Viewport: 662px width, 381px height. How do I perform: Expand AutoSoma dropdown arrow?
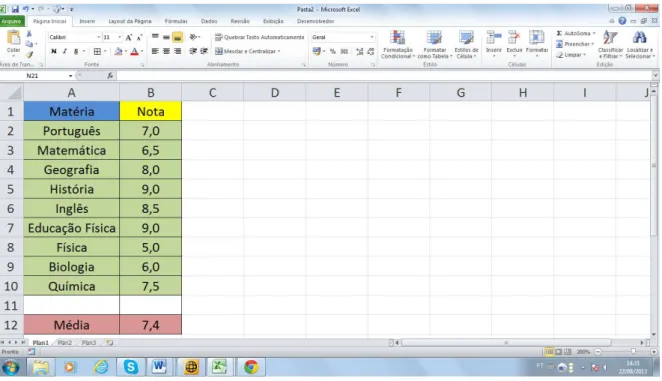tap(594, 33)
